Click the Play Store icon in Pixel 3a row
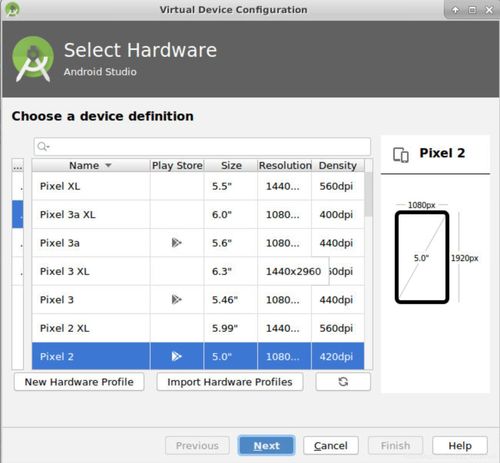 tap(176, 243)
